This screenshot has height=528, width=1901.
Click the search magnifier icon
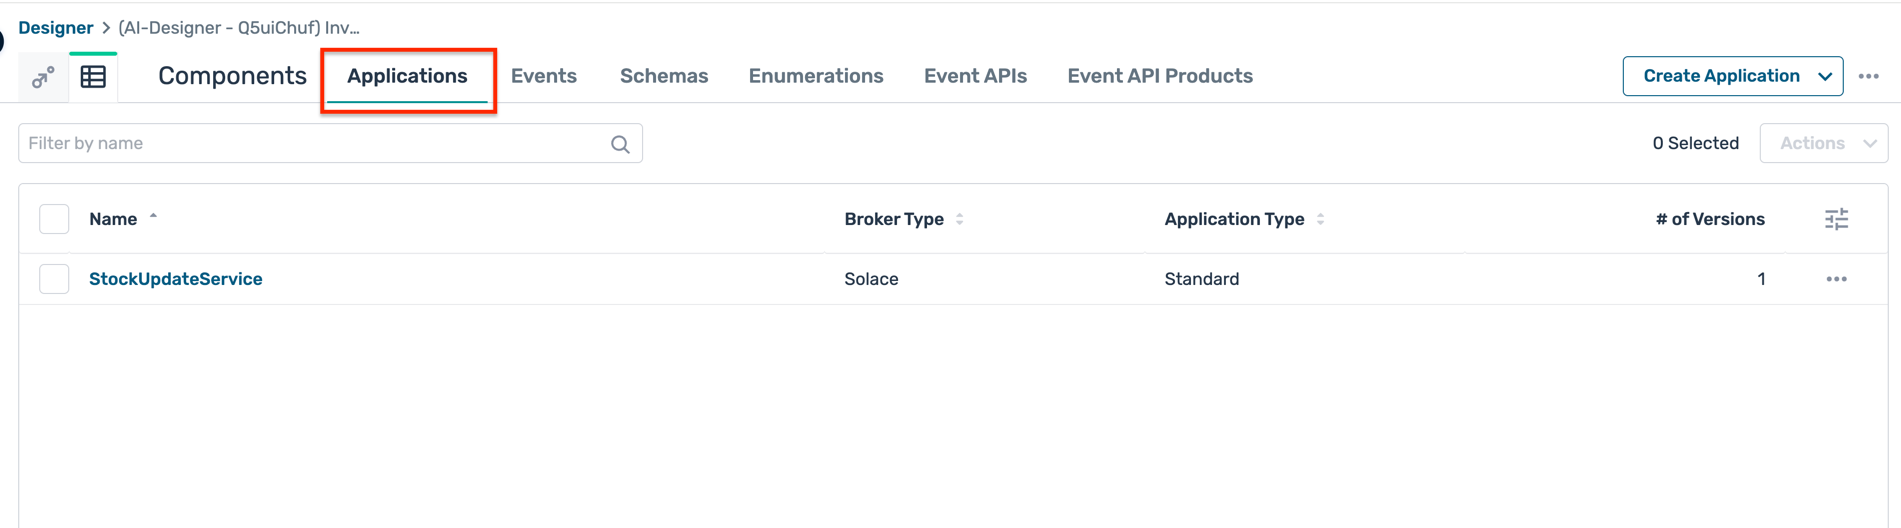(620, 144)
